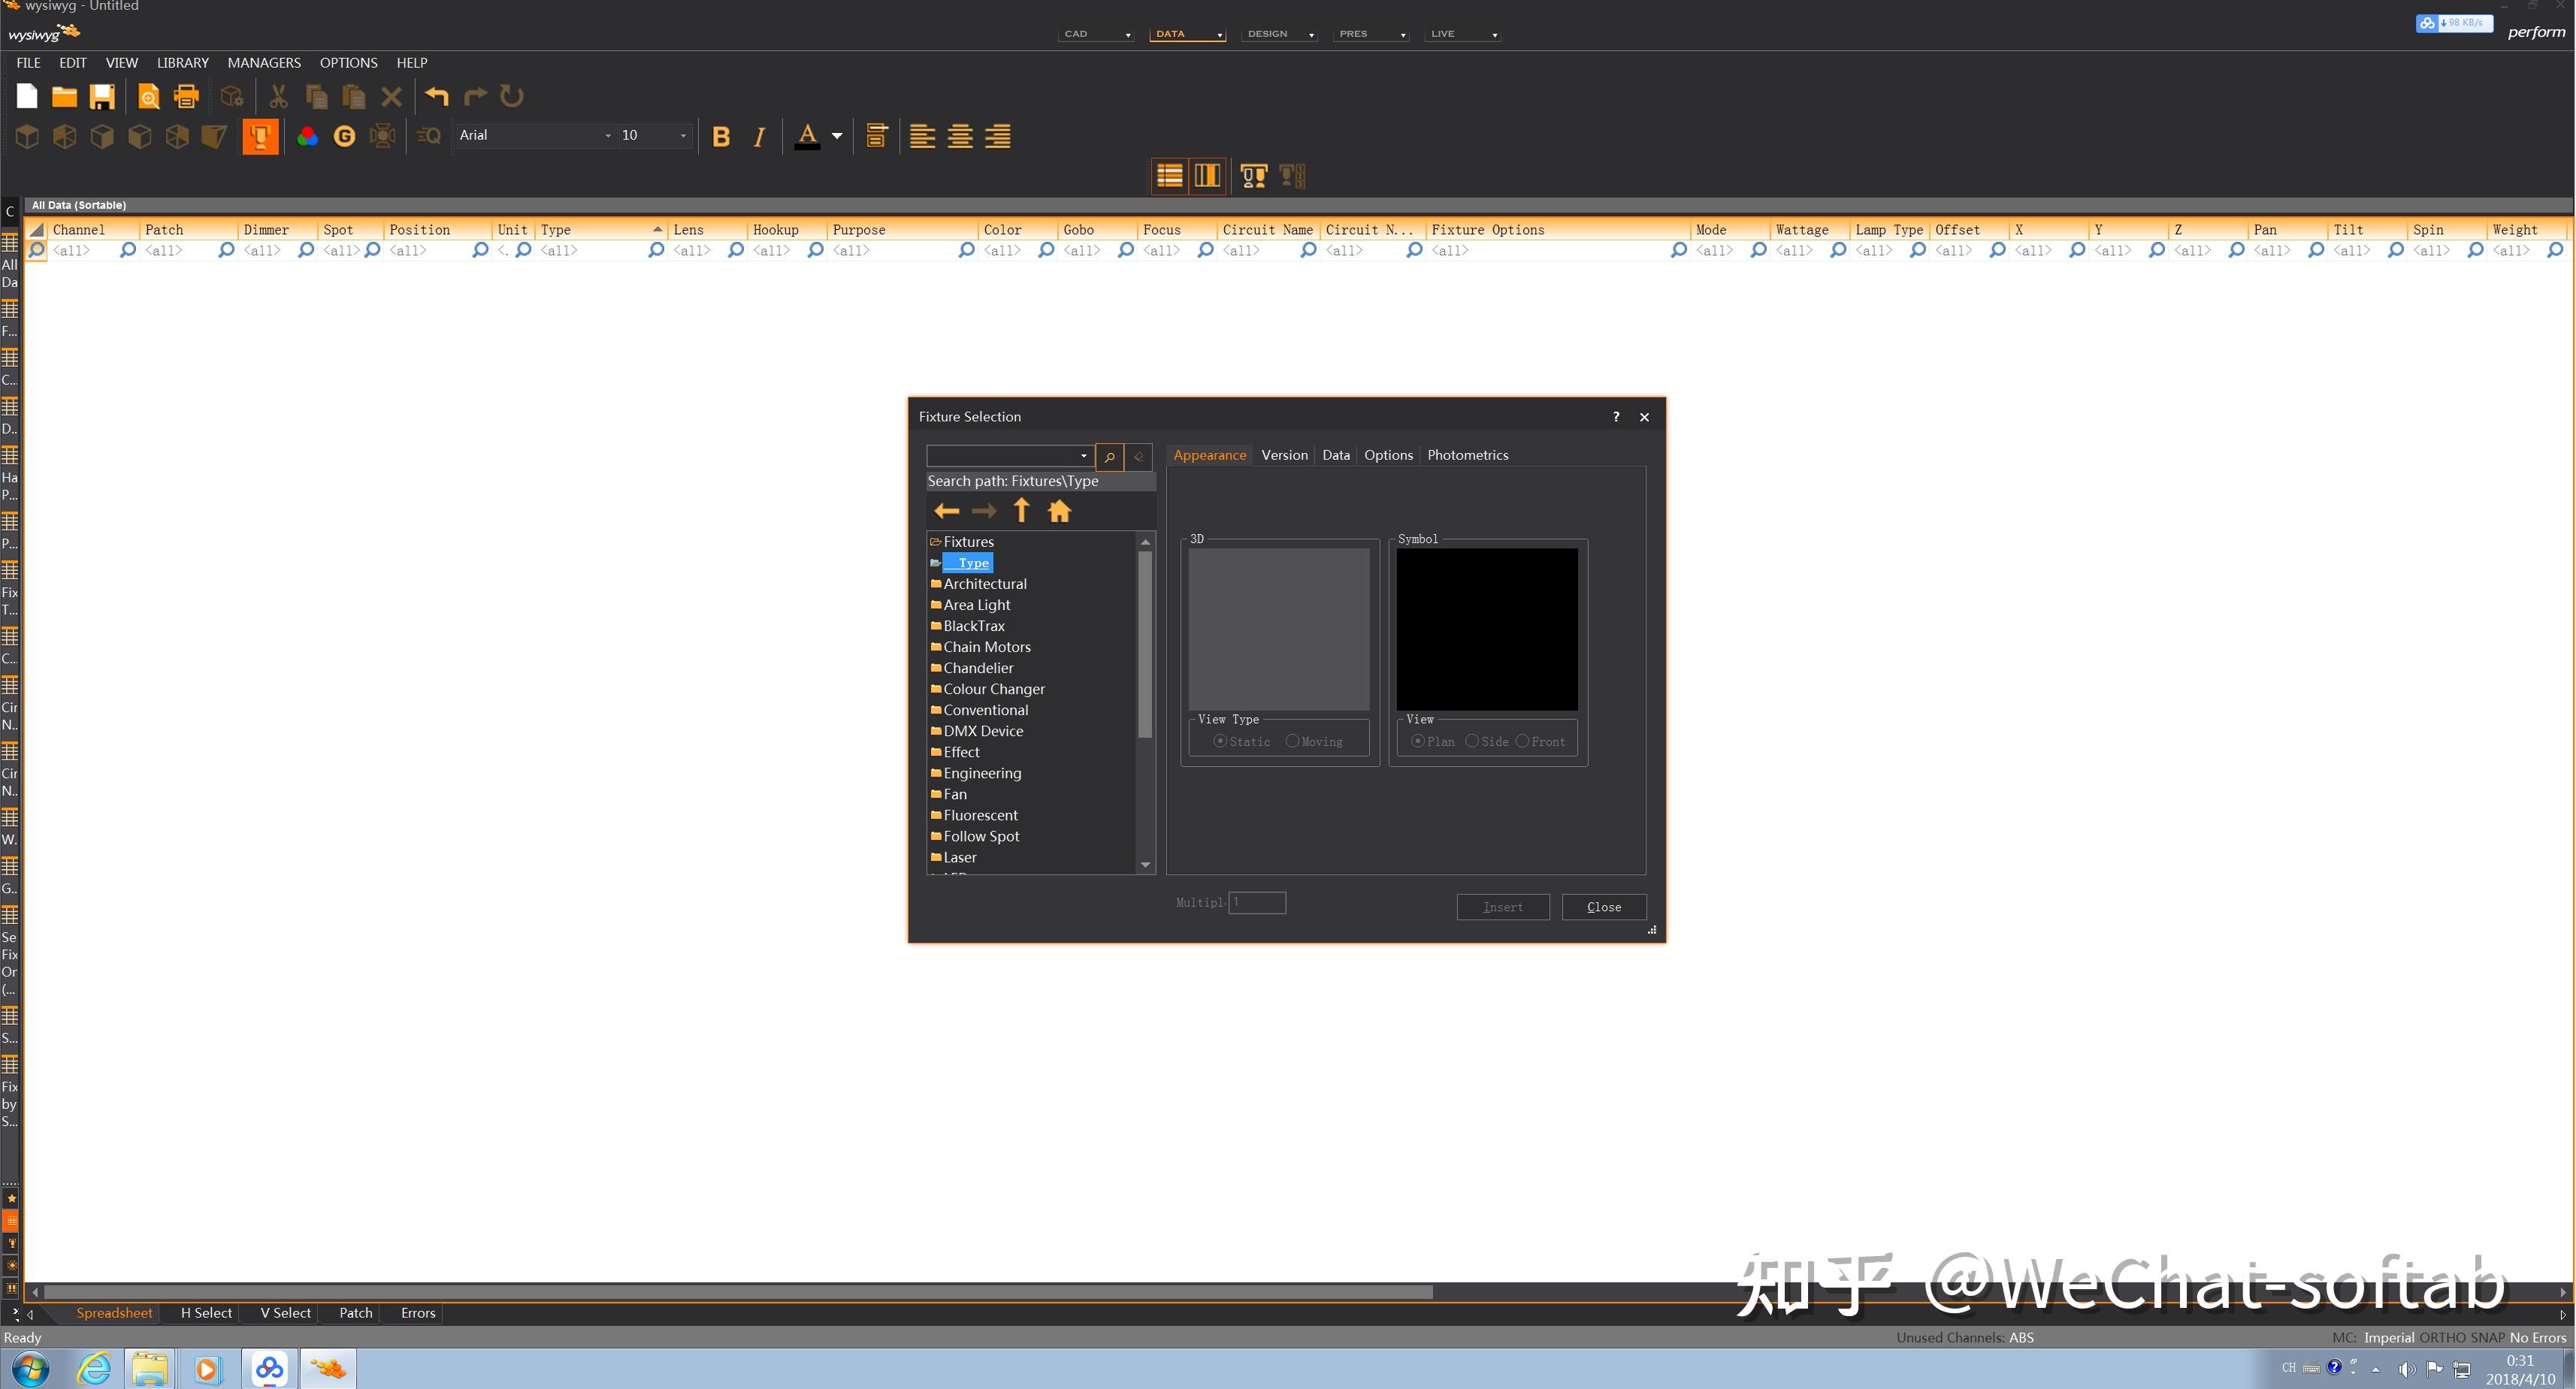This screenshot has height=1389, width=2576.
Task: Select the Front symbol view radio button
Action: coord(1522,741)
